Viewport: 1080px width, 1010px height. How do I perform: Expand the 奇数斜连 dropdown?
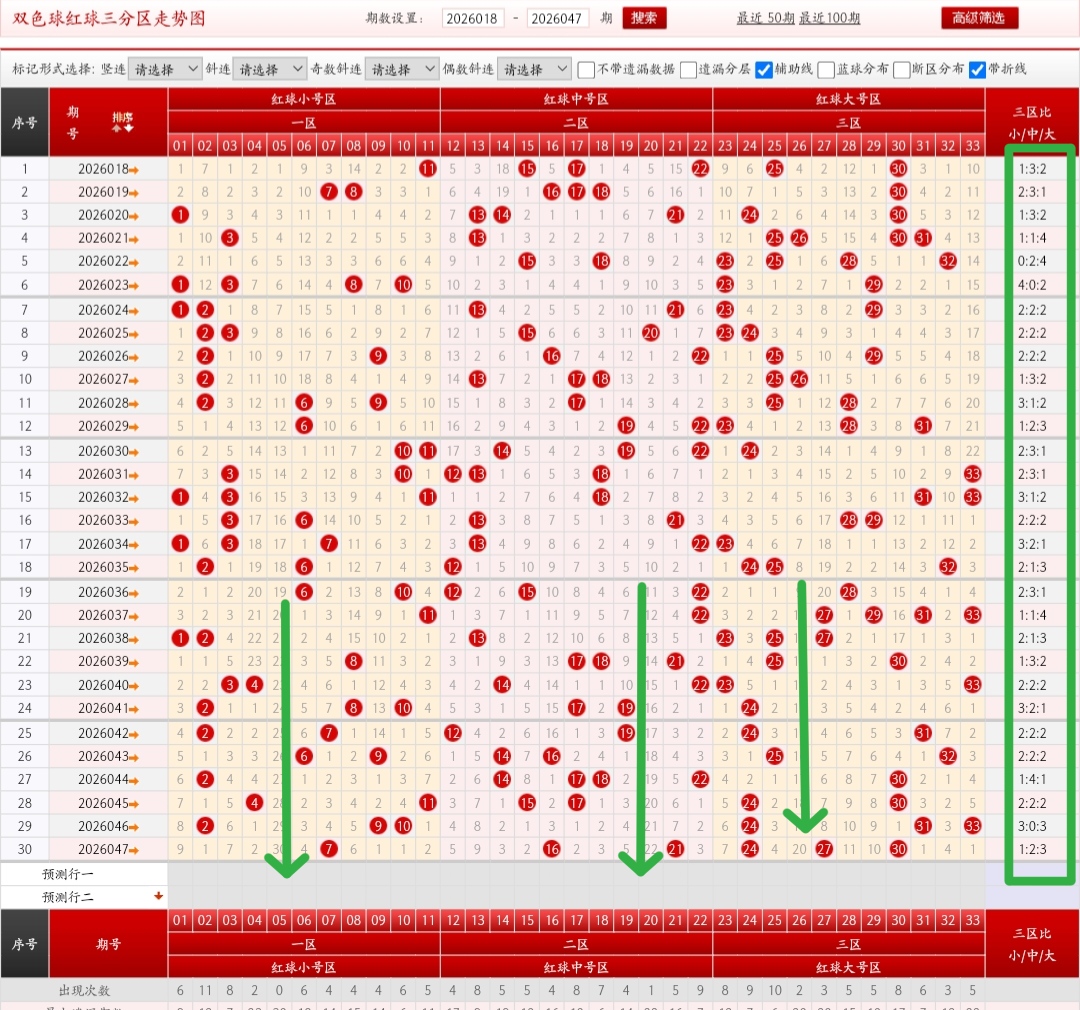click(401, 69)
